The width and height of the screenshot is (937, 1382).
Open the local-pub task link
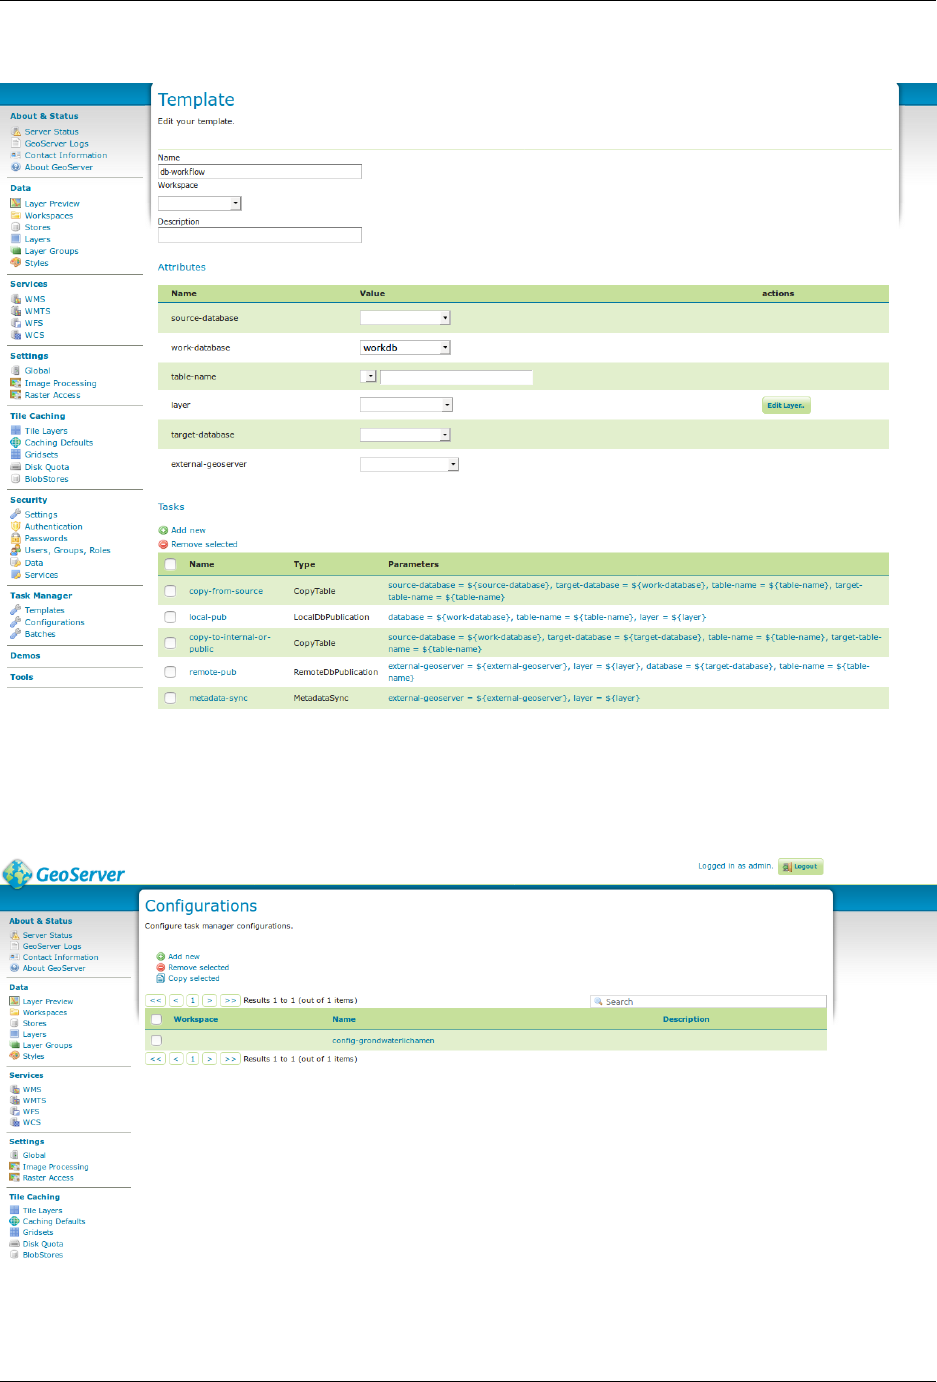tap(208, 617)
